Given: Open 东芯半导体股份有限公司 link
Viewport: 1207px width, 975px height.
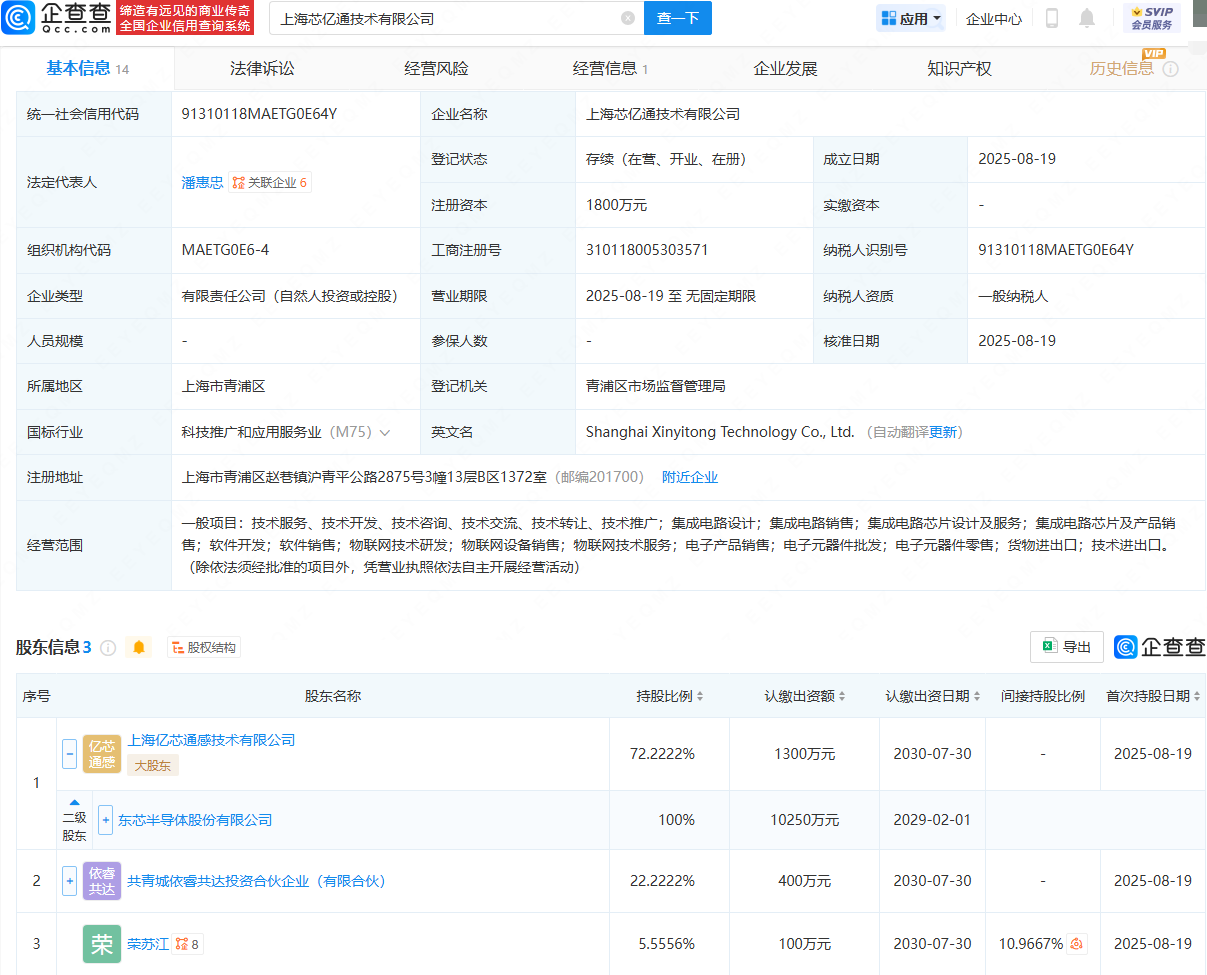Looking at the screenshot, I should pos(195,820).
